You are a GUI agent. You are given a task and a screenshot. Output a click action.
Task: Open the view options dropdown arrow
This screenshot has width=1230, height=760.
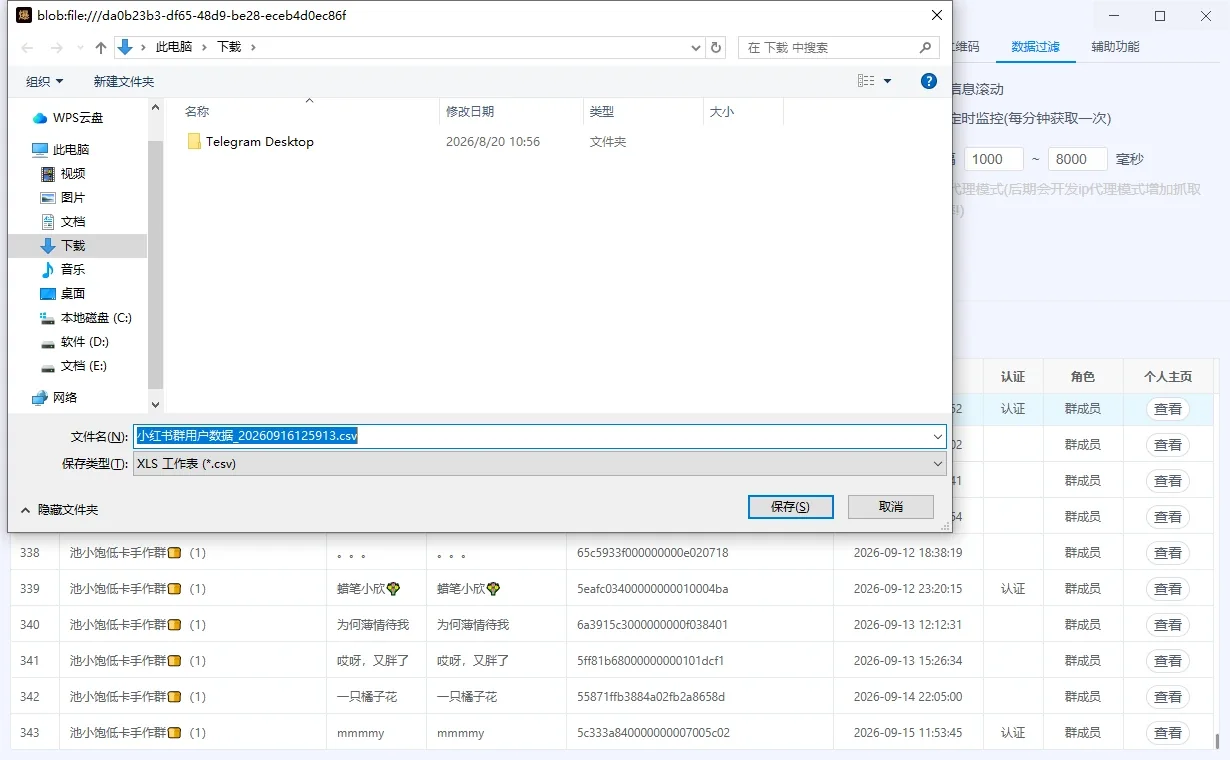click(888, 81)
